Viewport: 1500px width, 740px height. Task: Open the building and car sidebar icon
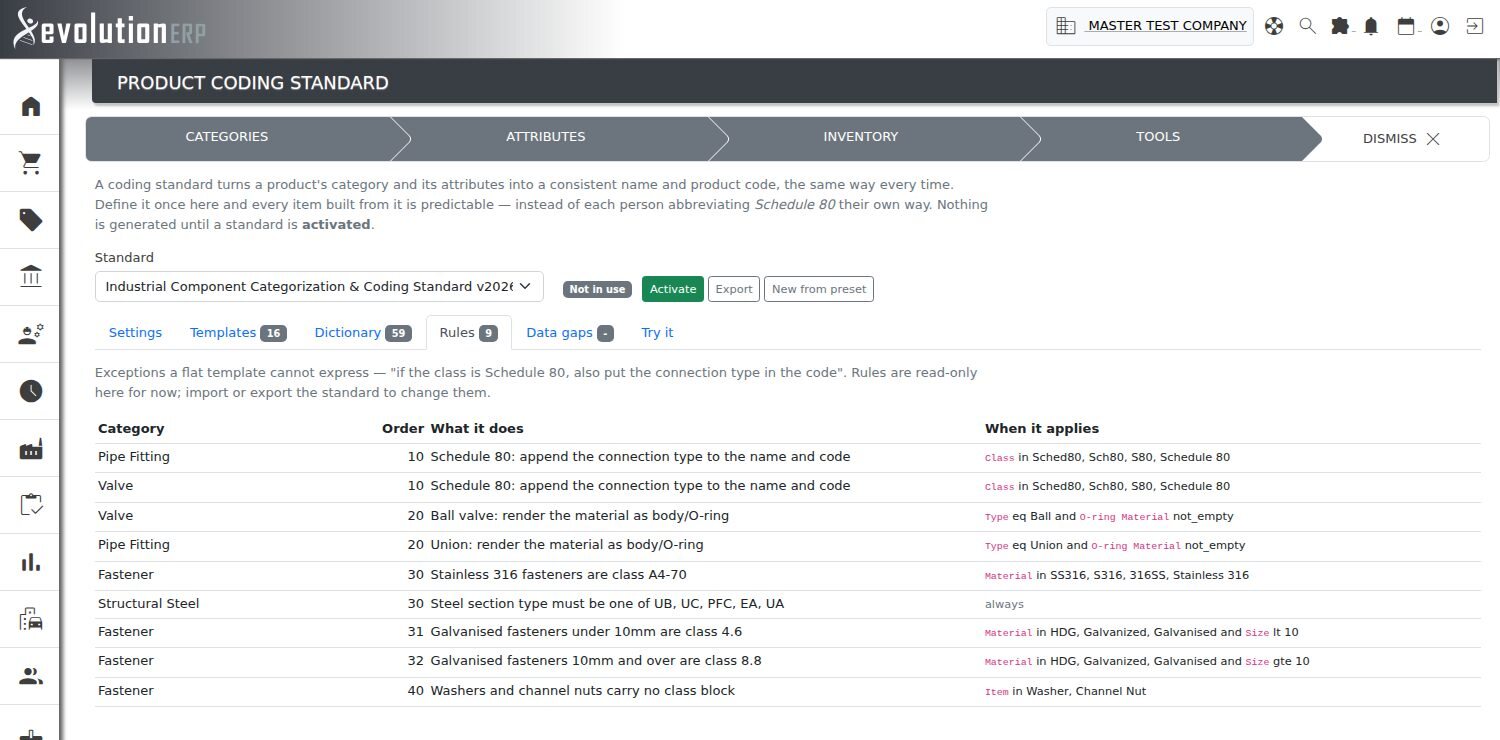point(31,620)
